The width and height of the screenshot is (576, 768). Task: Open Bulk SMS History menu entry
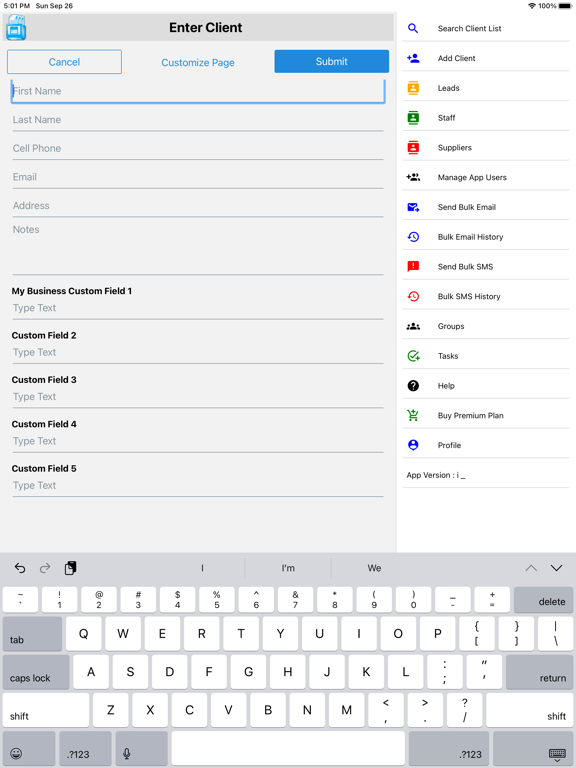coord(486,296)
